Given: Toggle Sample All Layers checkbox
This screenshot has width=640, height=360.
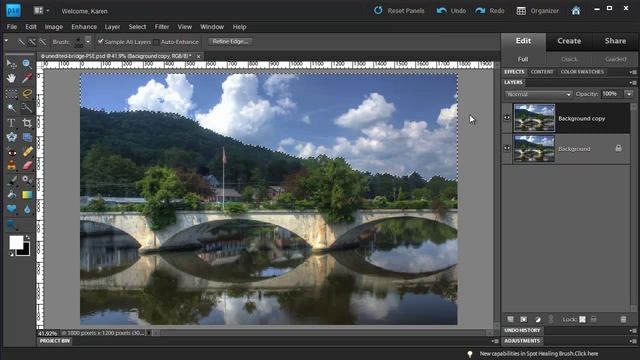Looking at the screenshot, I should tap(100, 42).
